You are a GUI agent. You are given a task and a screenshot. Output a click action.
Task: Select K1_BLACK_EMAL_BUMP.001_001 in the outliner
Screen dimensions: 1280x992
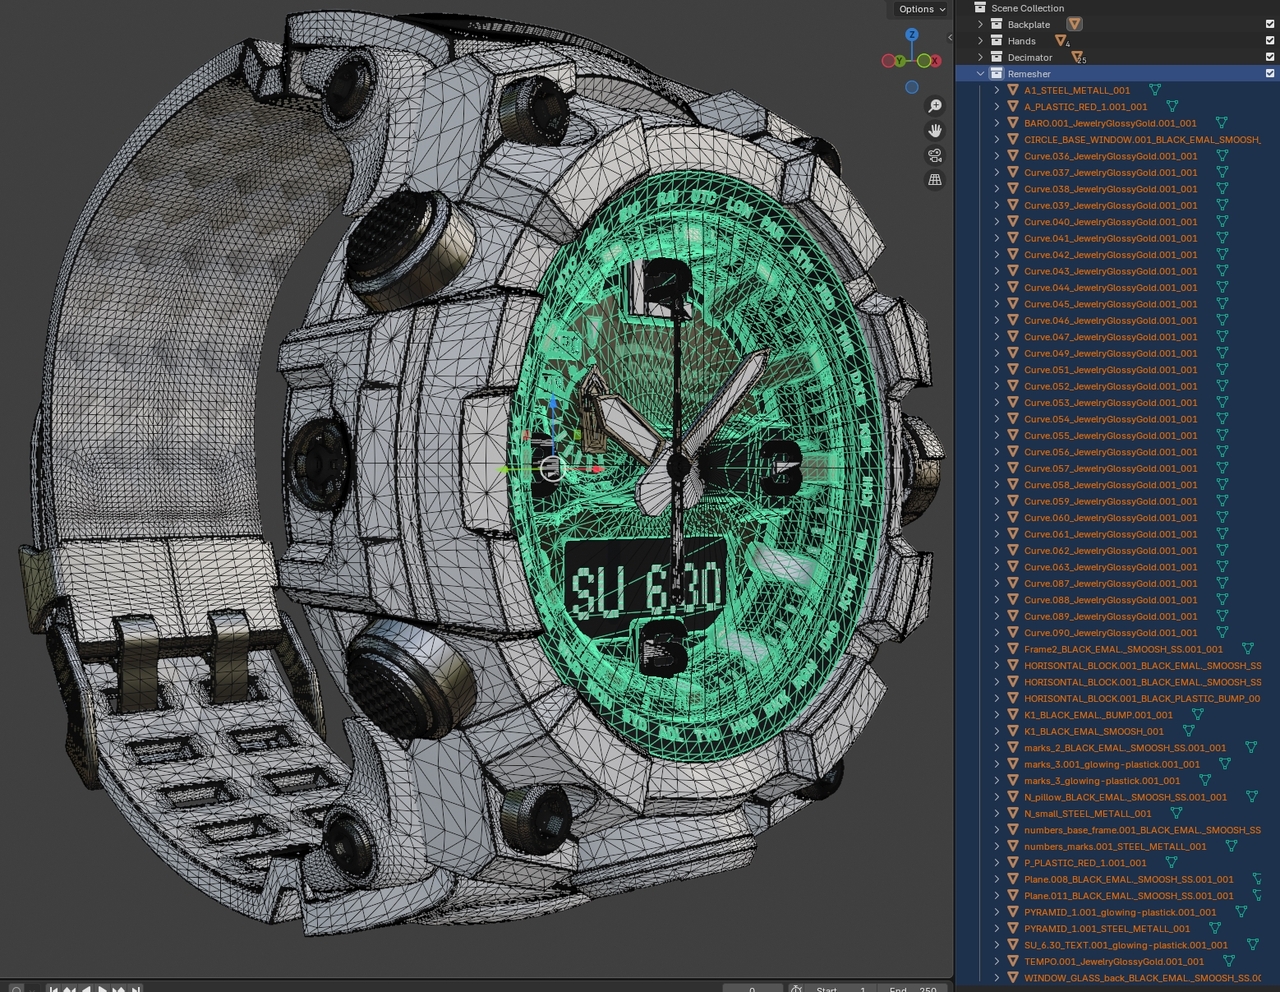coord(1098,715)
